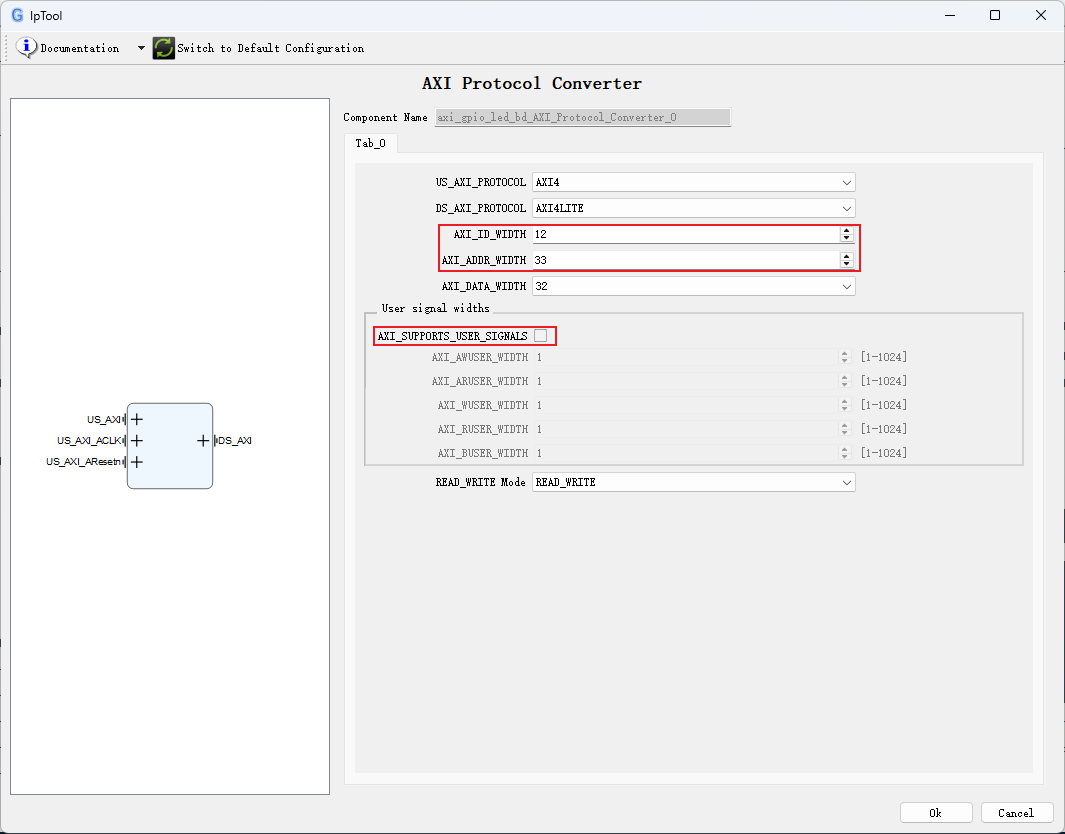Open the READ_WRITE Mode dropdown
The width and height of the screenshot is (1065, 834).
point(693,482)
